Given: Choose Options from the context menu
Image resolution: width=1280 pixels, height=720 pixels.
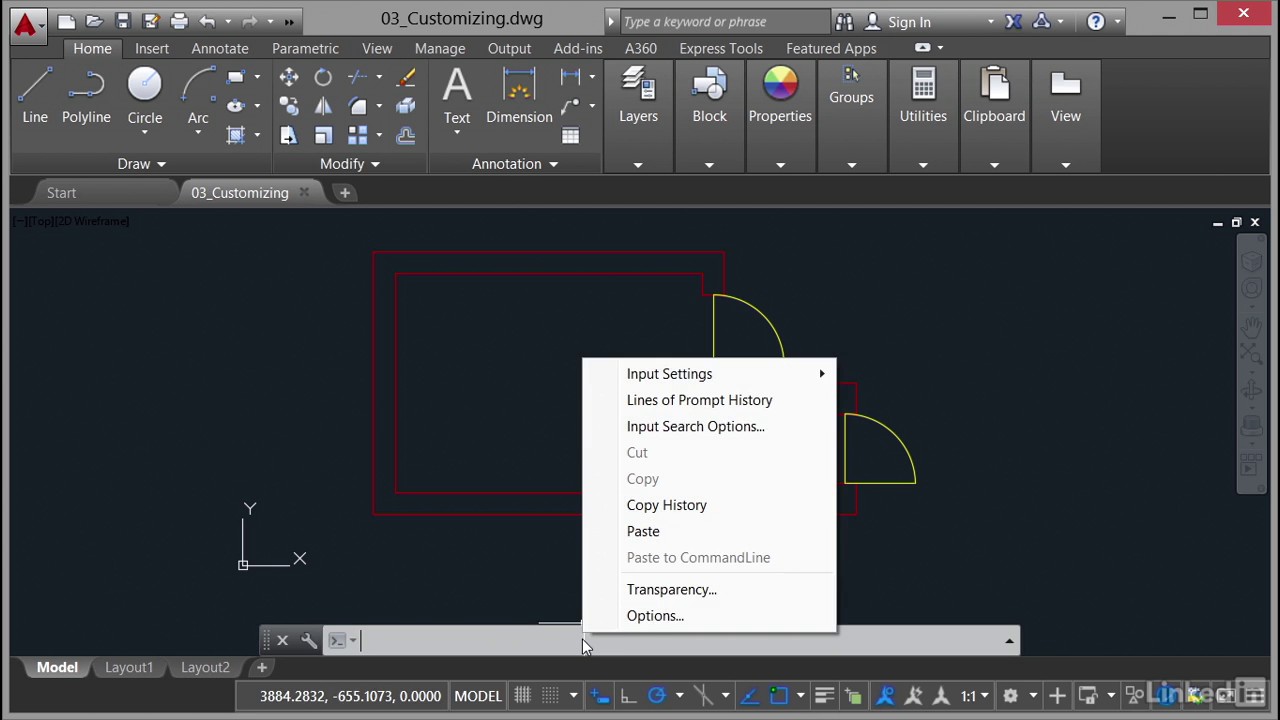Looking at the screenshot, I should [655, 615].
